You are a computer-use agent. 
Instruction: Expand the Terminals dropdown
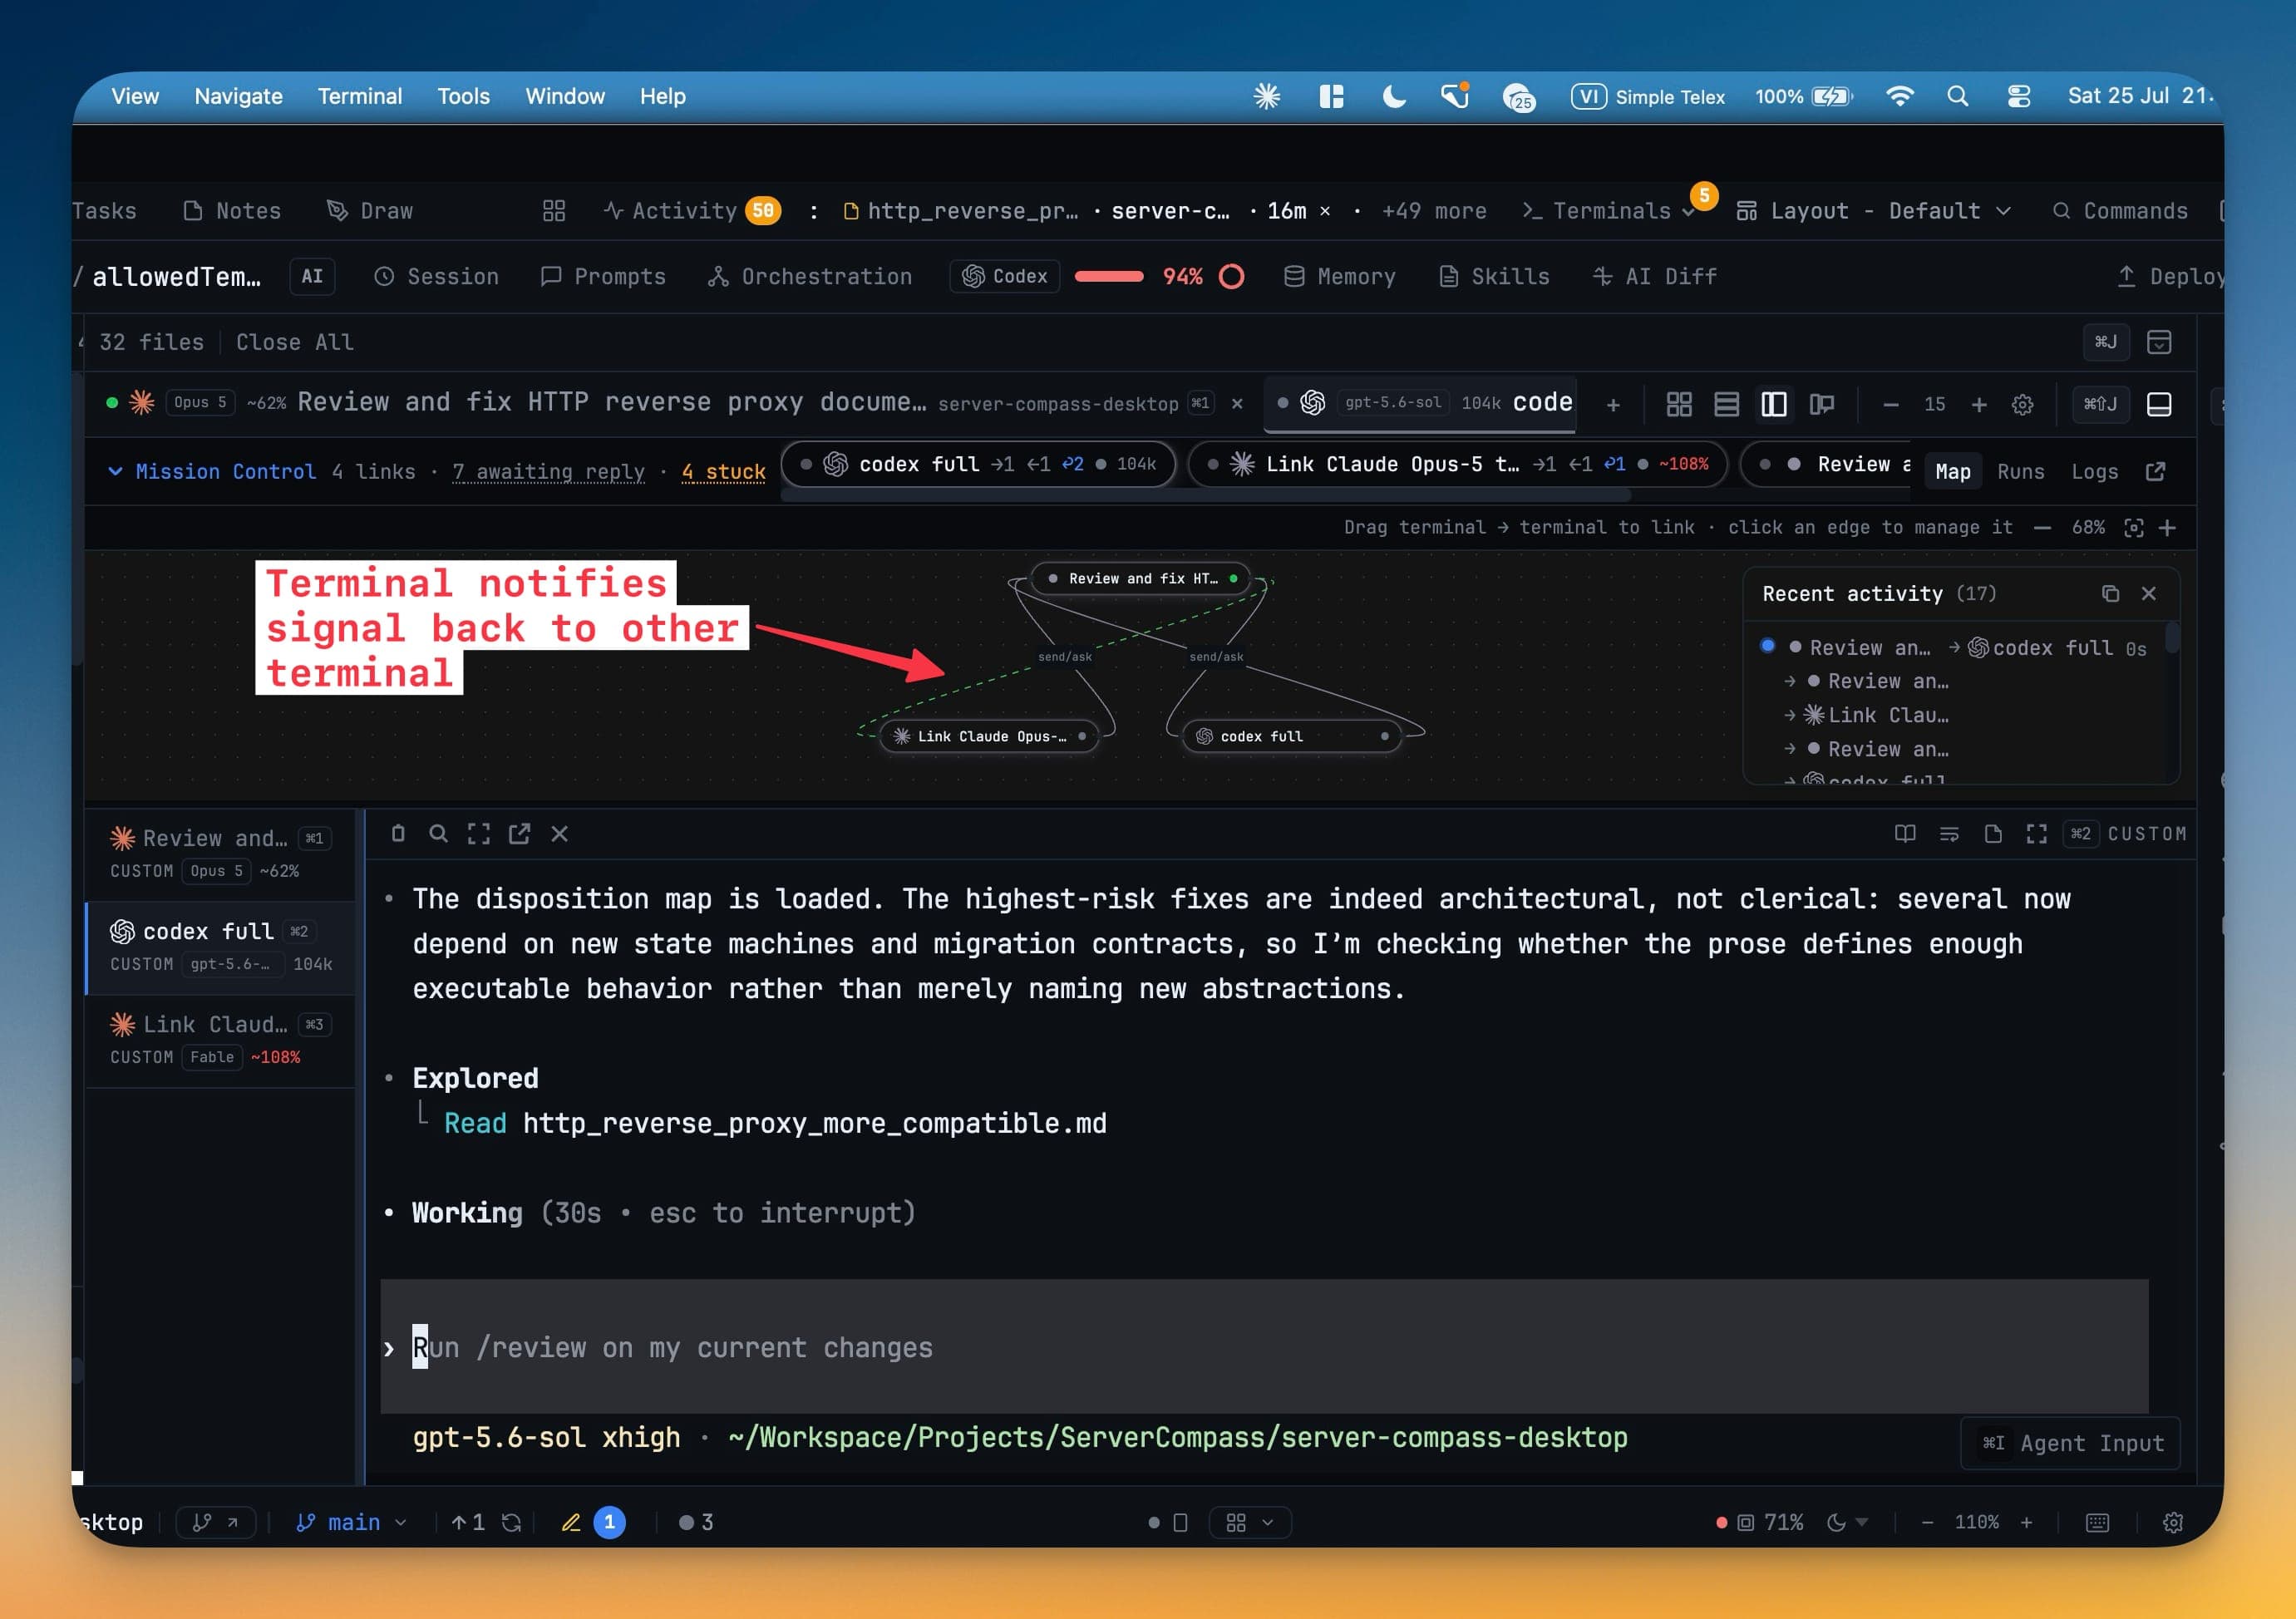coord(1608,210)
